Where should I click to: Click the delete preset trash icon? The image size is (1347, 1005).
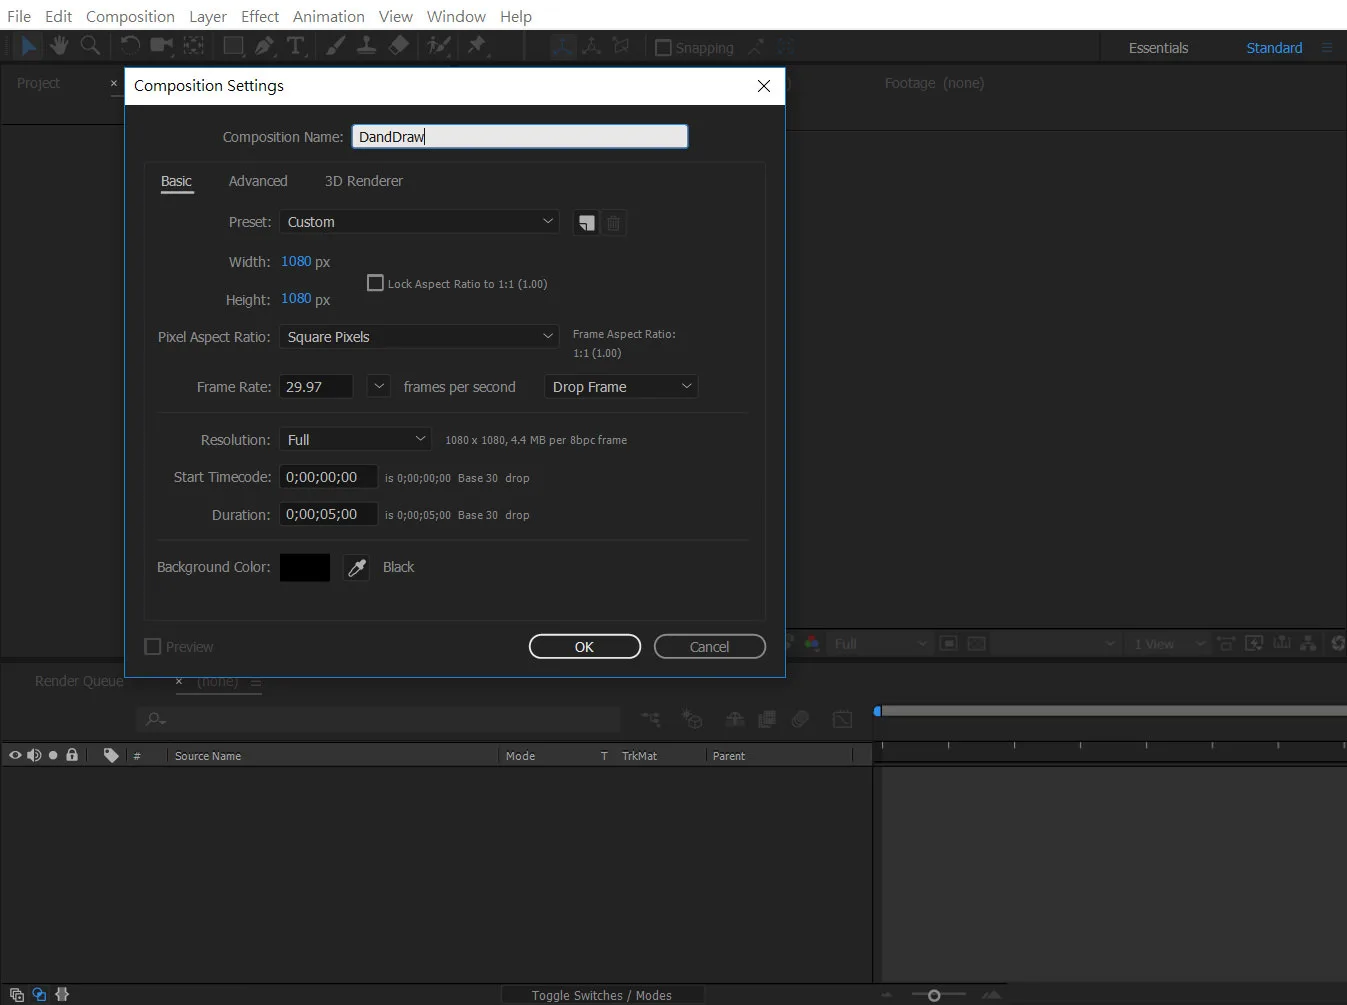[614, 223]
